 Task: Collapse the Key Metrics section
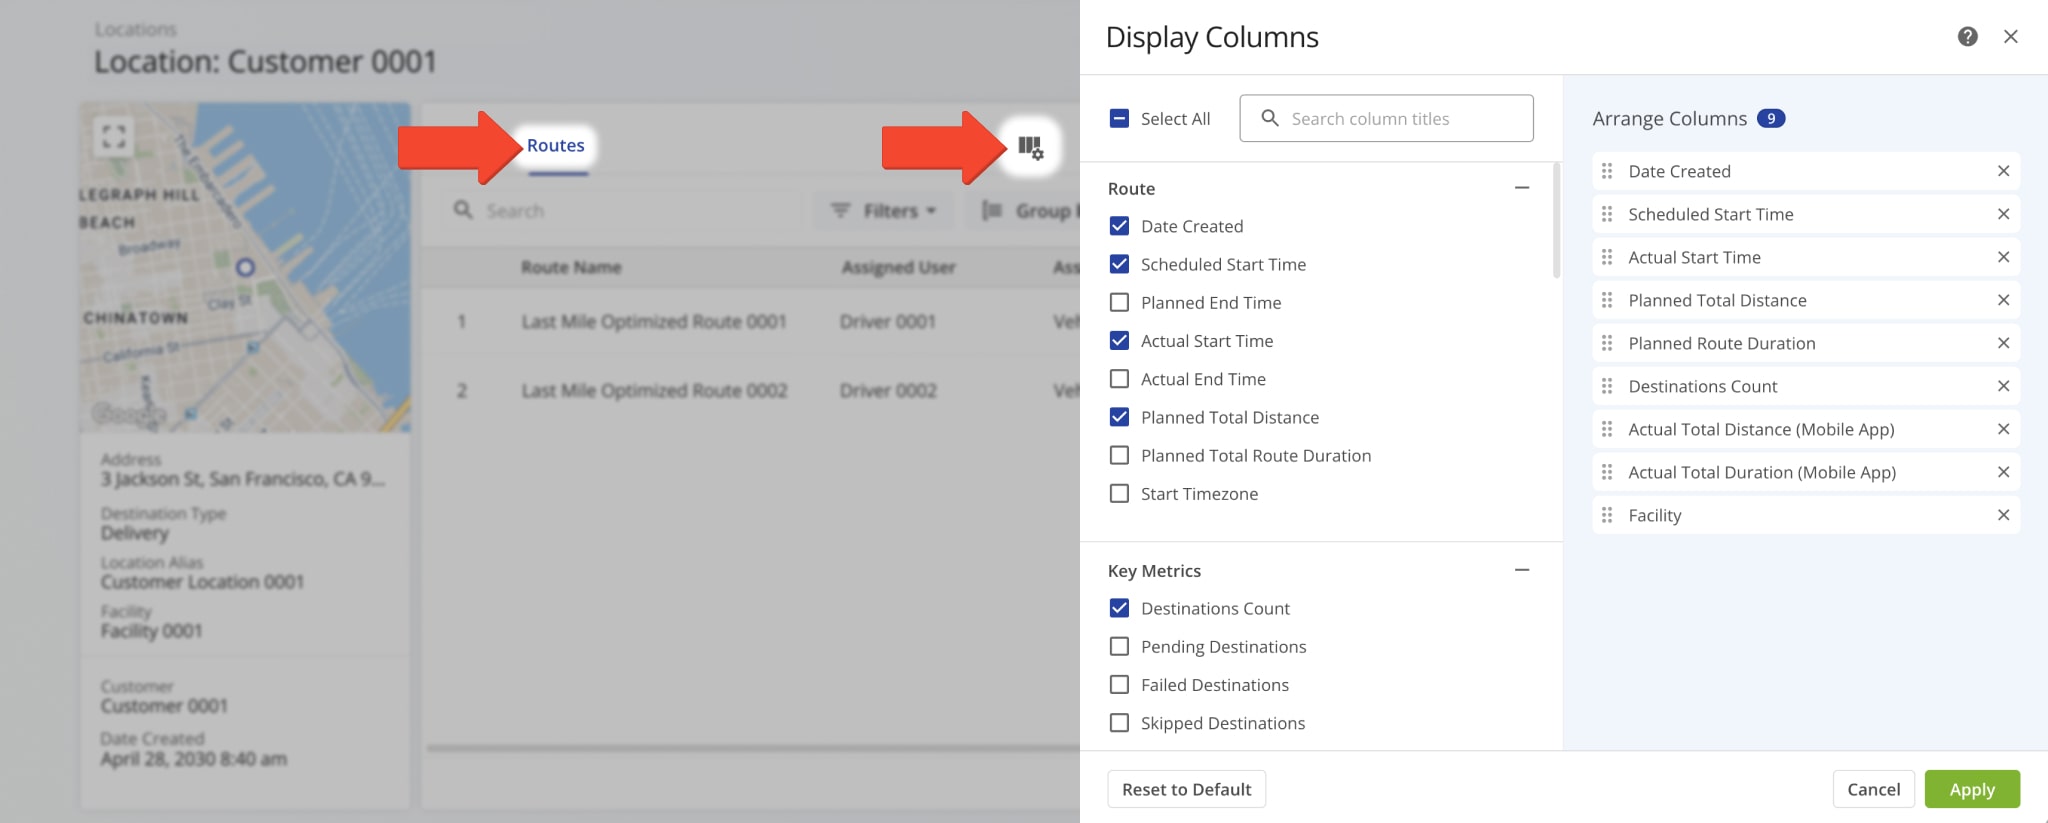(1522, 570)
